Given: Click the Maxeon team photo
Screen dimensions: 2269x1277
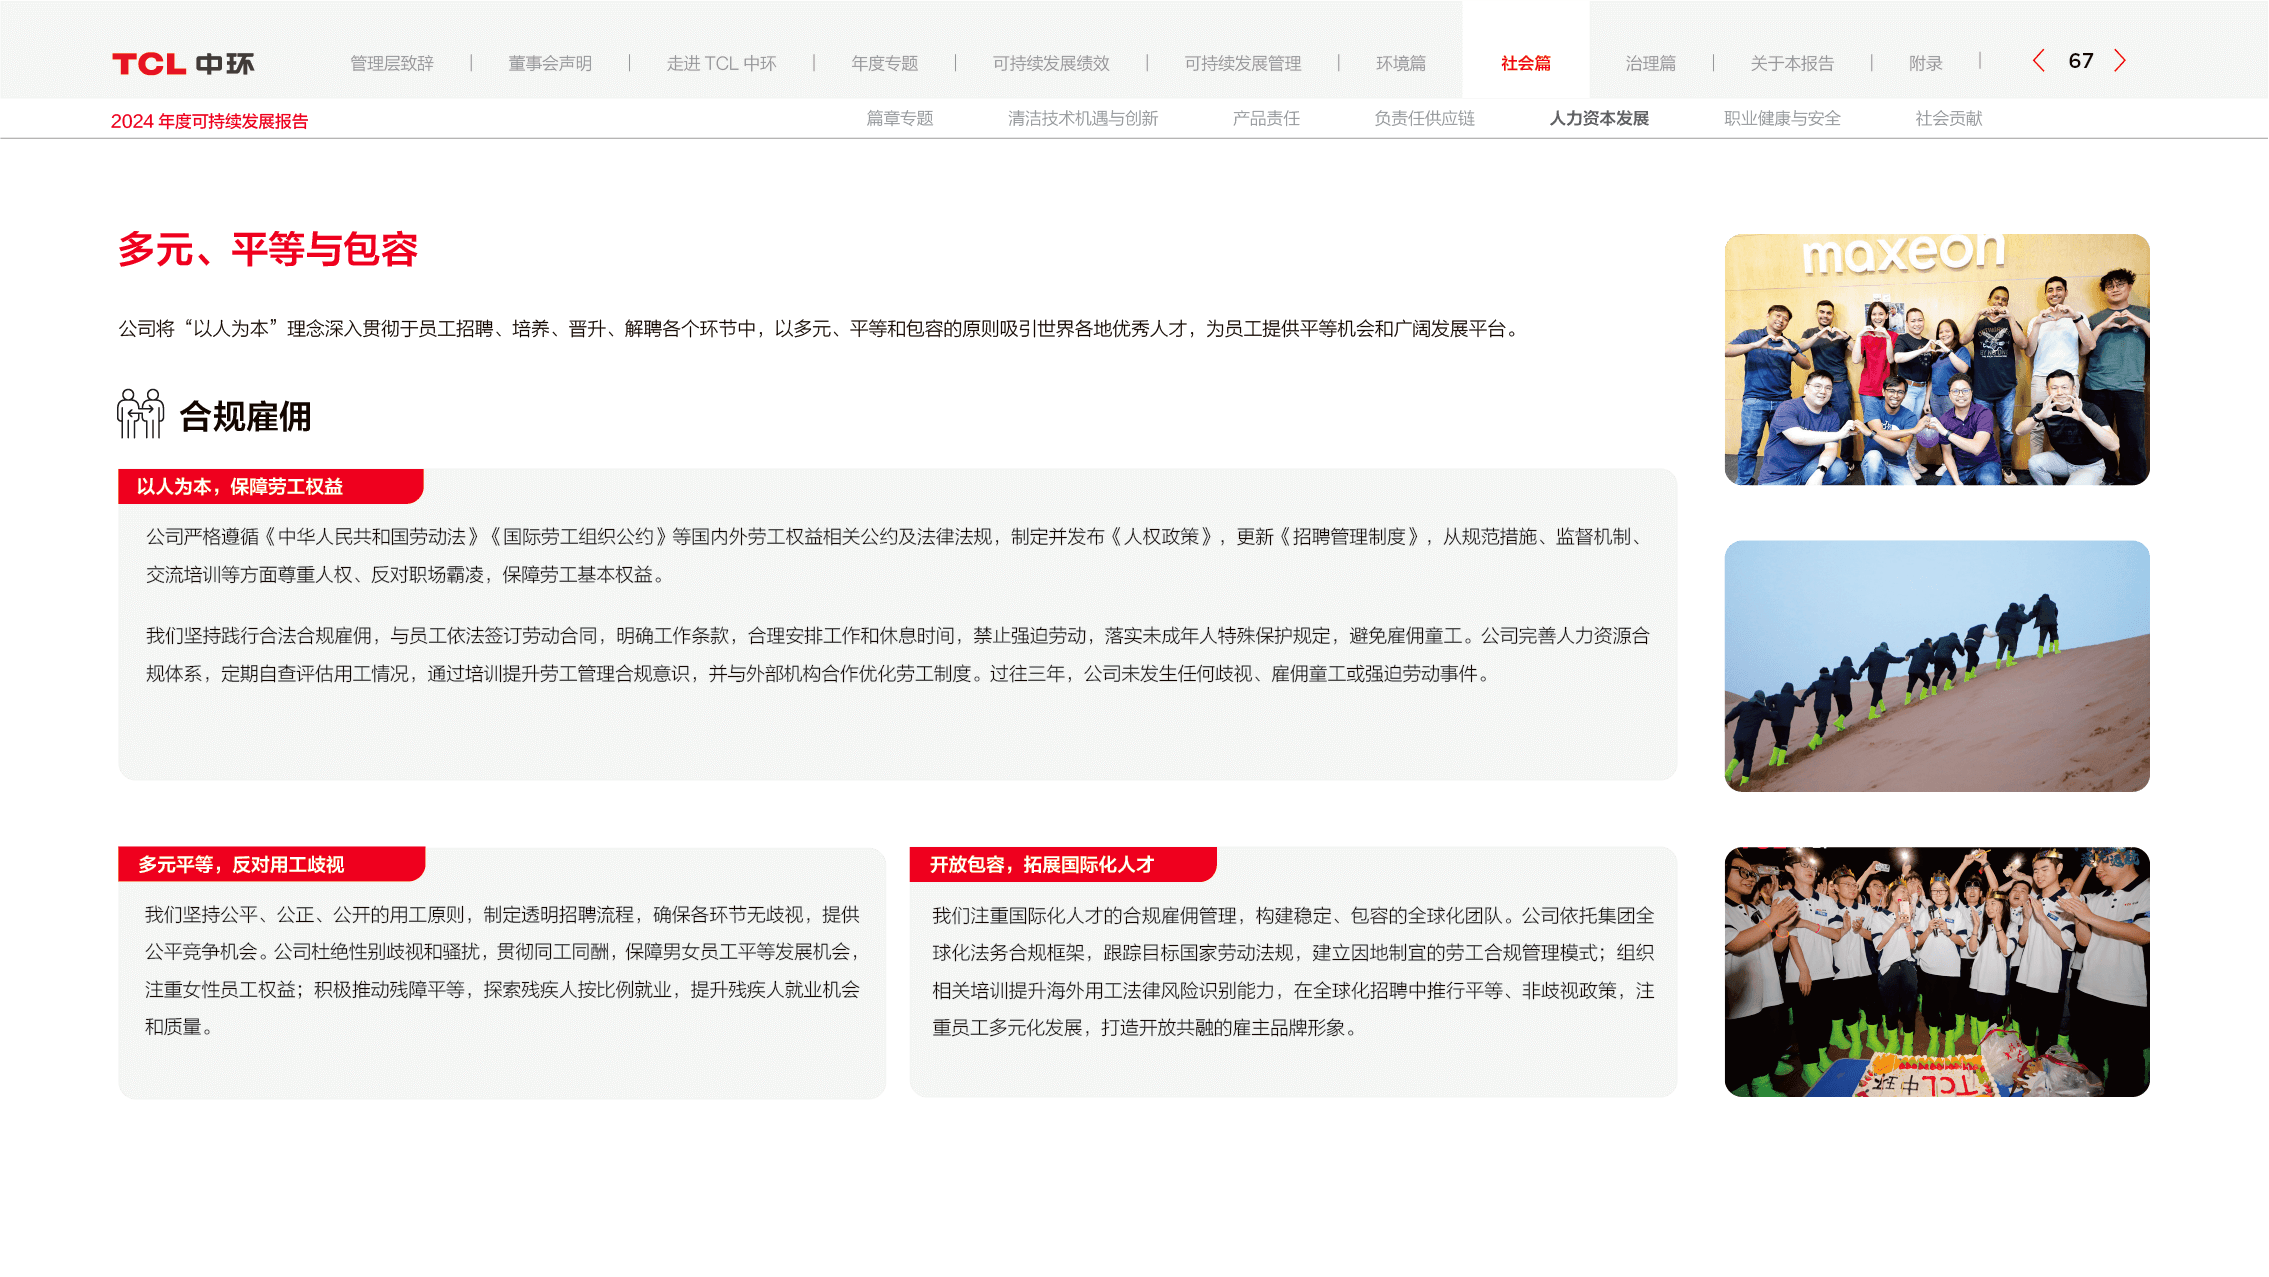Looking at the screenshot, I should (1936, 360).
